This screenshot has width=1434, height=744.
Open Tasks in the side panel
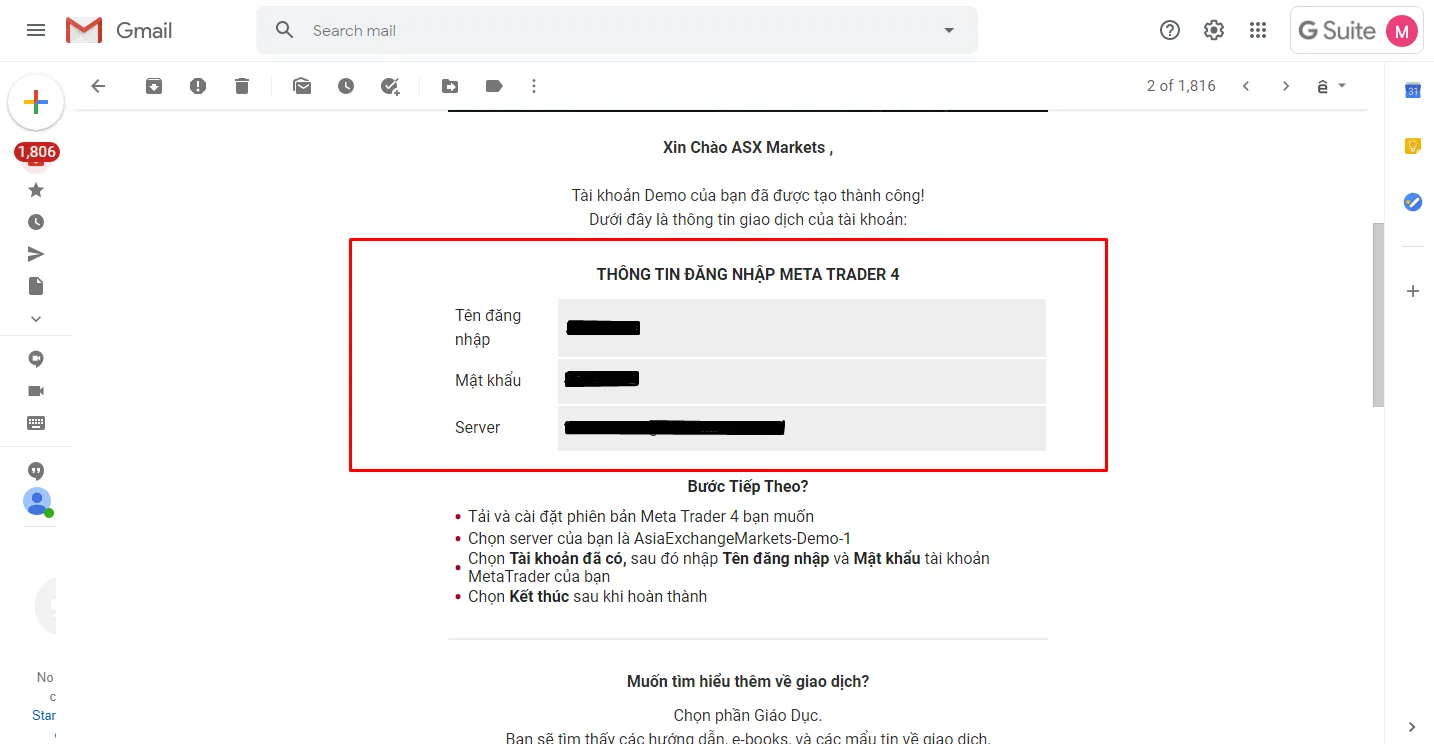pyautogui.click(x=1413, y=202)
